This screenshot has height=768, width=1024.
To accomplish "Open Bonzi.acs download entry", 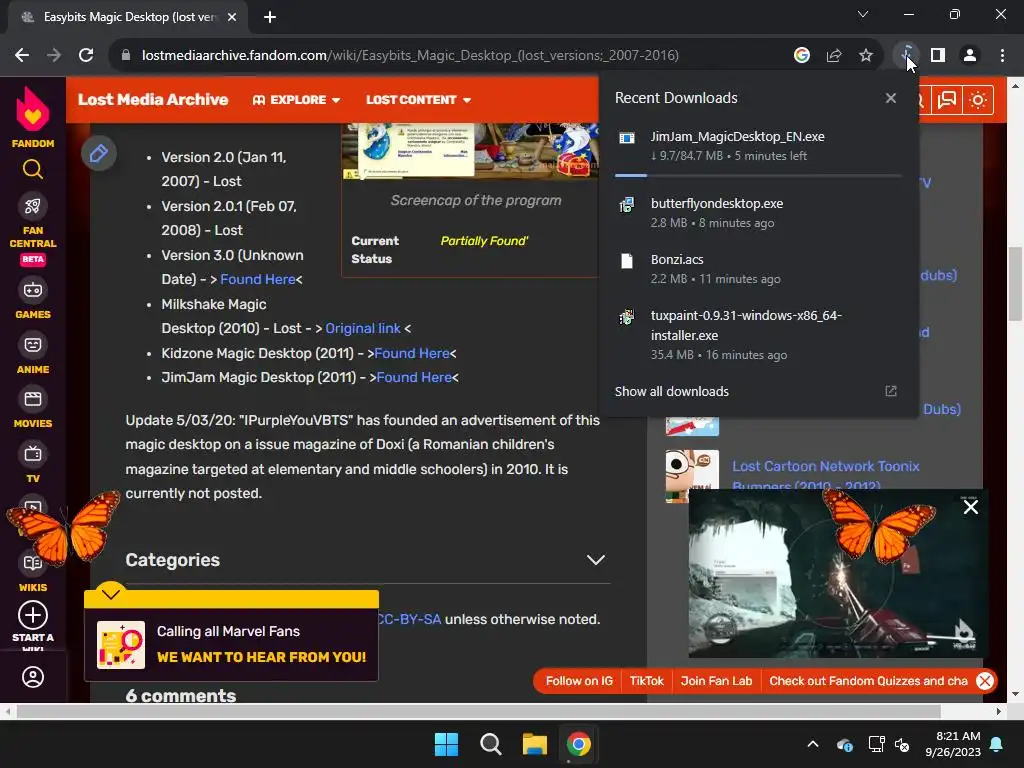I will coord(758,269).
